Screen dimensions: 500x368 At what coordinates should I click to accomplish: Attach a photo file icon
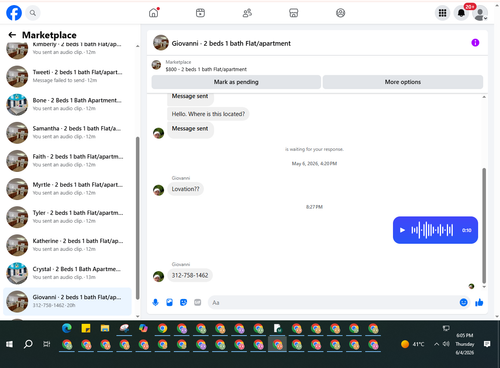169,302
